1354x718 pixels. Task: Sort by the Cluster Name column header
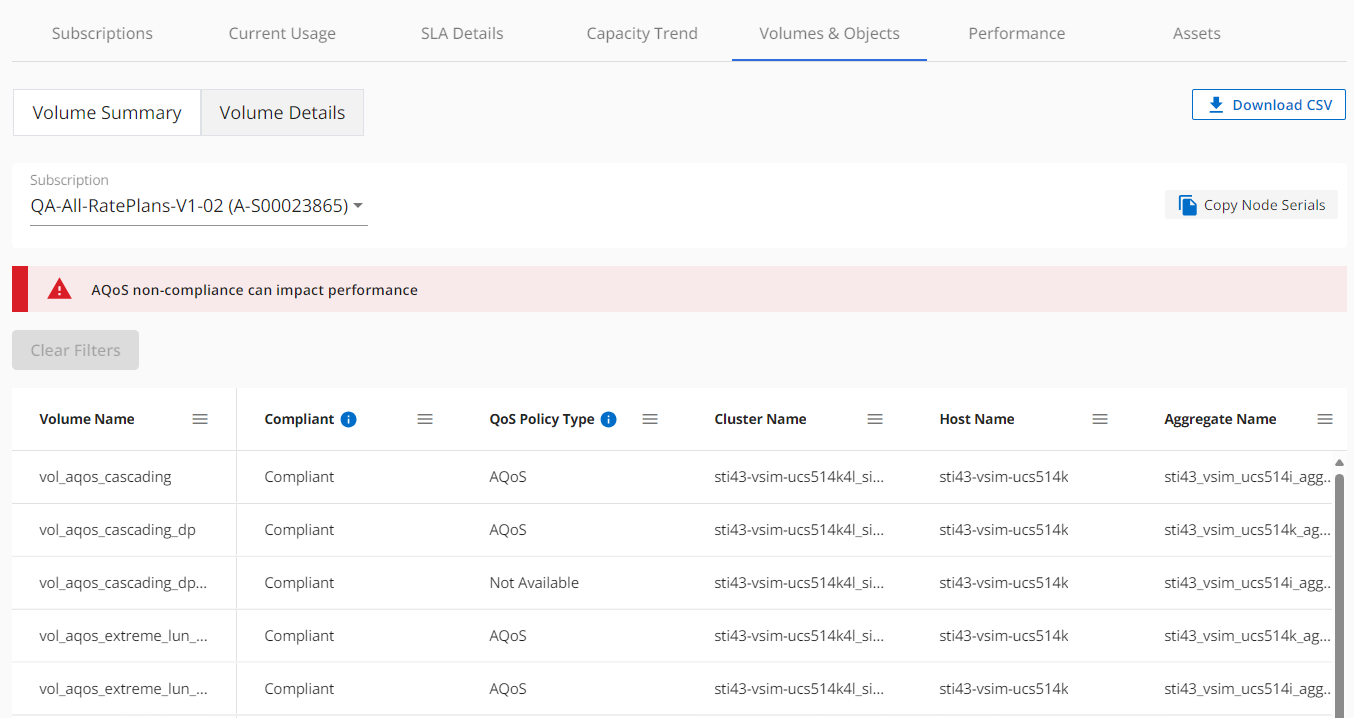coord(760,419)
